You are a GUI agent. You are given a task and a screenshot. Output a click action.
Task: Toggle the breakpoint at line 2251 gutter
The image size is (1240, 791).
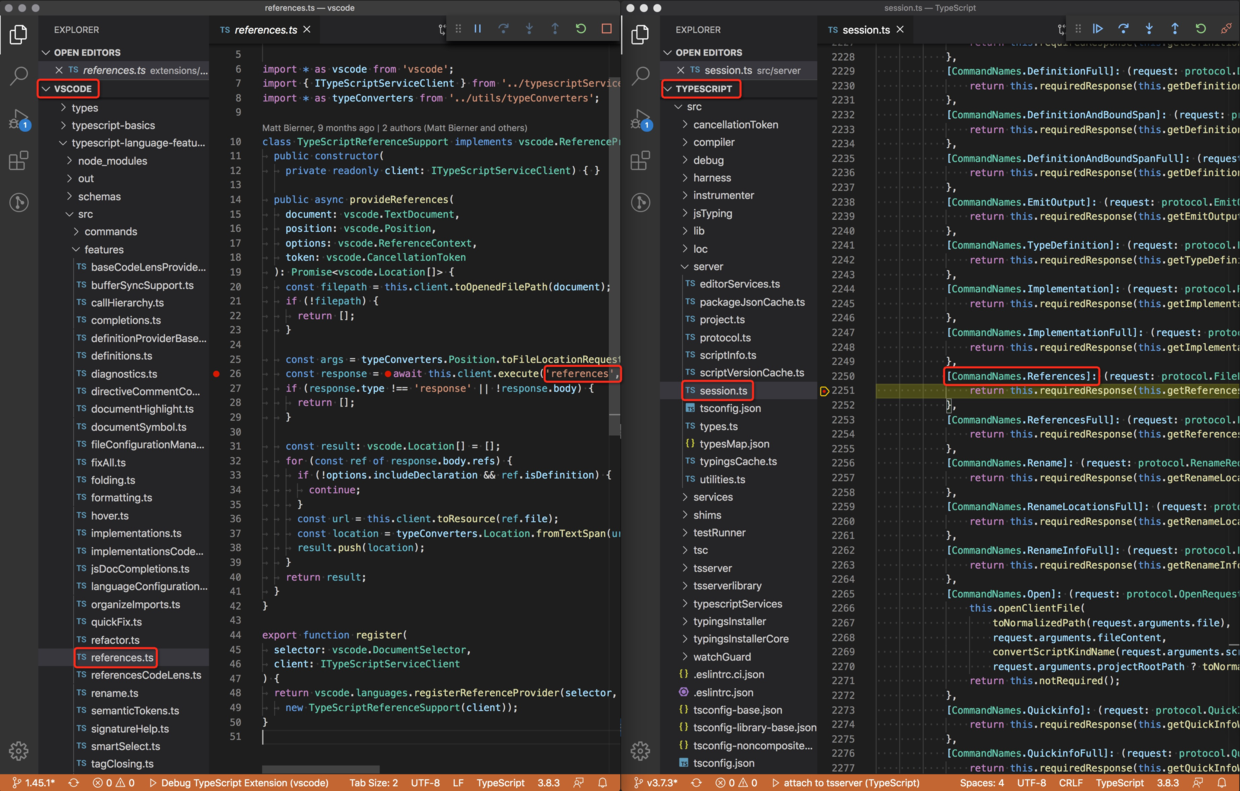(825, 391)
